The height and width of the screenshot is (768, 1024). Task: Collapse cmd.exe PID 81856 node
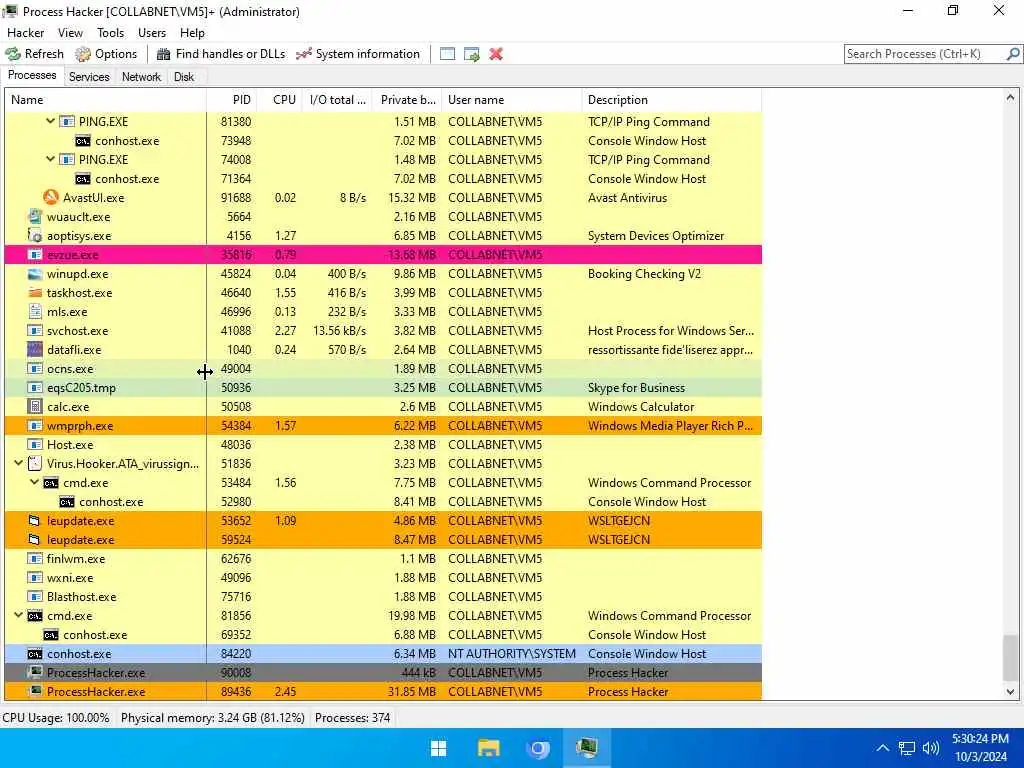coord(18,615)
